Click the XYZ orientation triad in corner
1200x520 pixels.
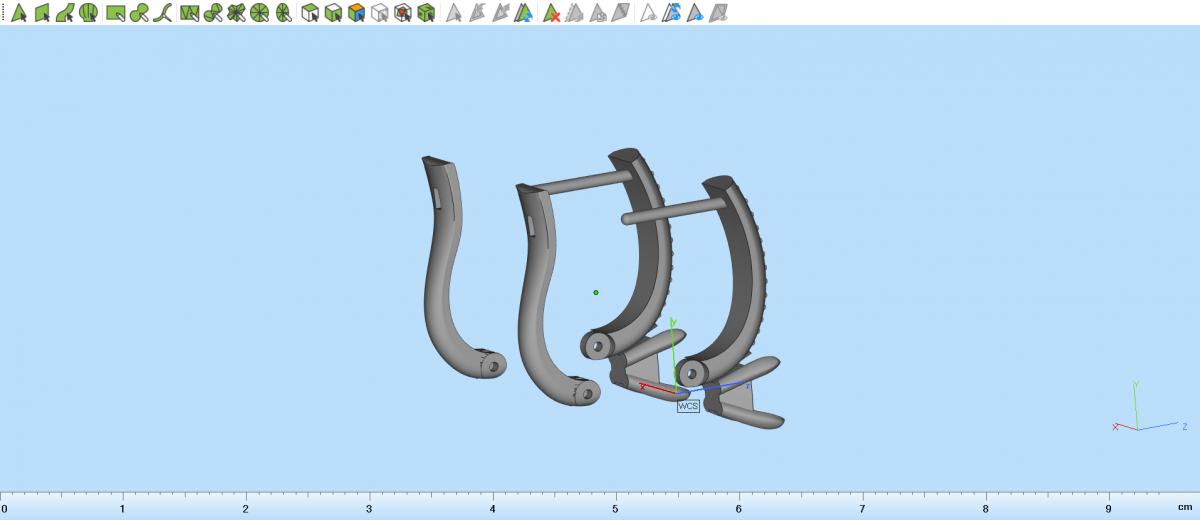pos(1140,420)
